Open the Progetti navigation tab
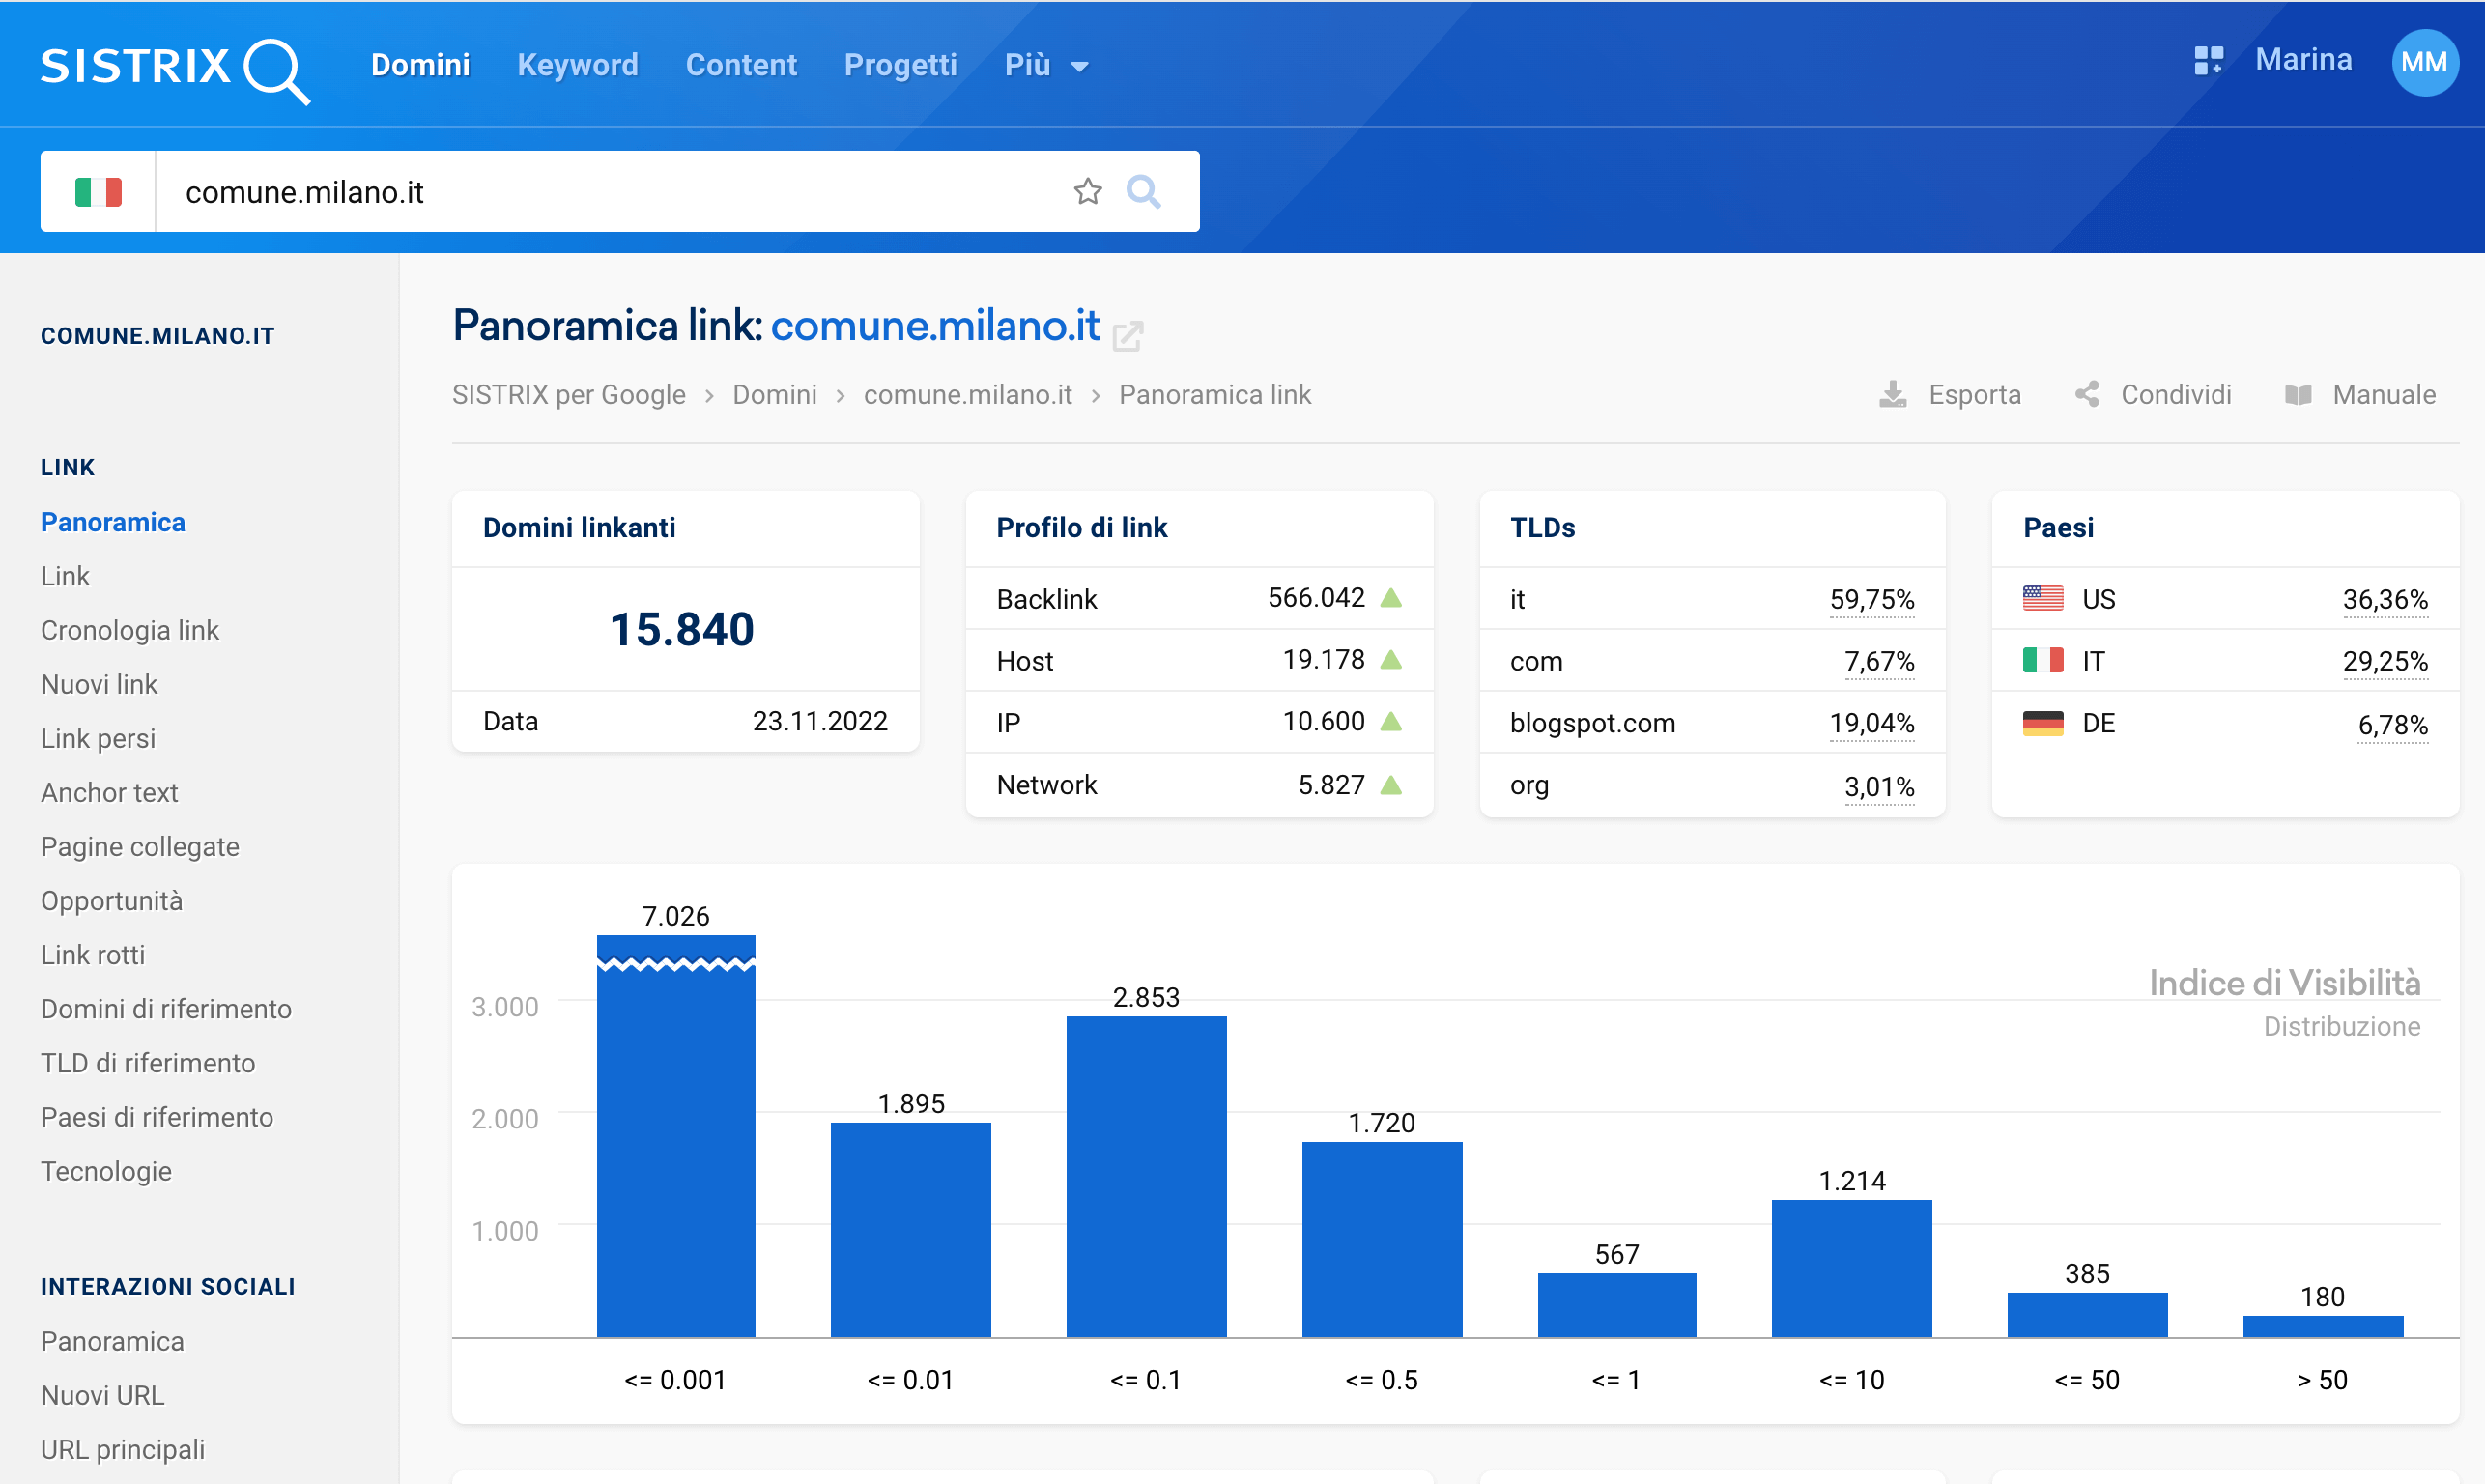This screenshot has width=2485, height=1484. tap(900, 65)
